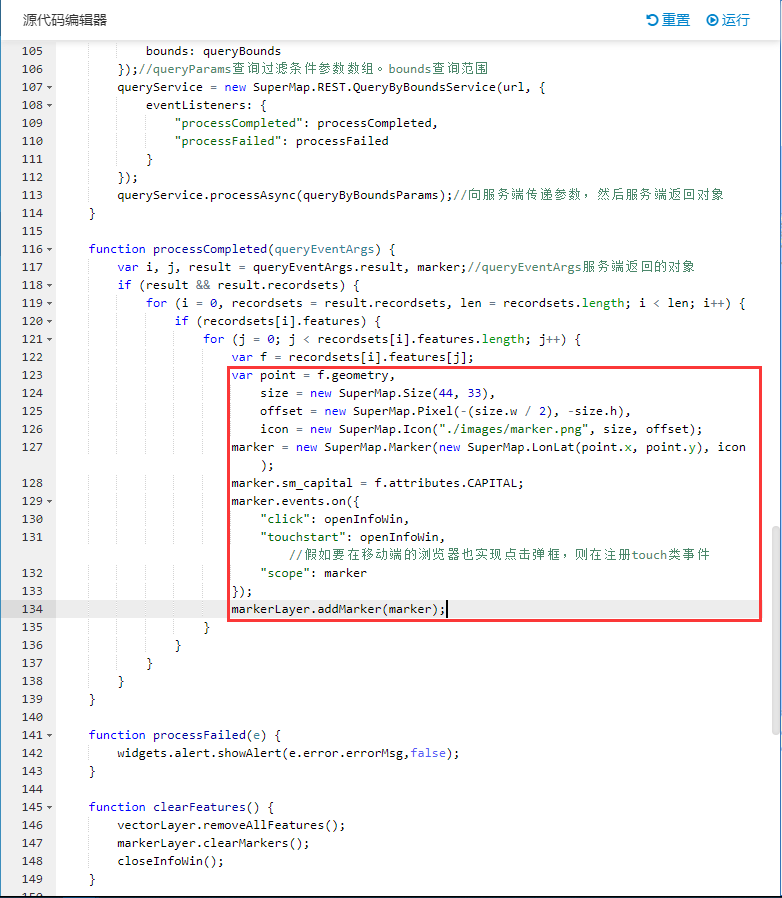Click "widgets.alert.showAlert" call text
The image size is (782, 898).
(x=199, y=753)
